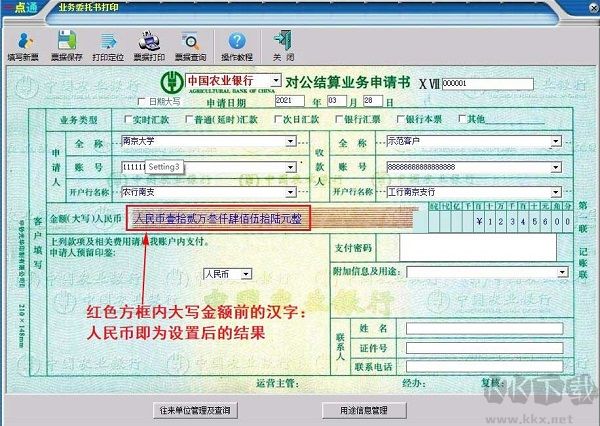Image resolution: width=600 pixels, height=426 pixels.
Task: Click the 经办 label
Action: pos(414,383)
